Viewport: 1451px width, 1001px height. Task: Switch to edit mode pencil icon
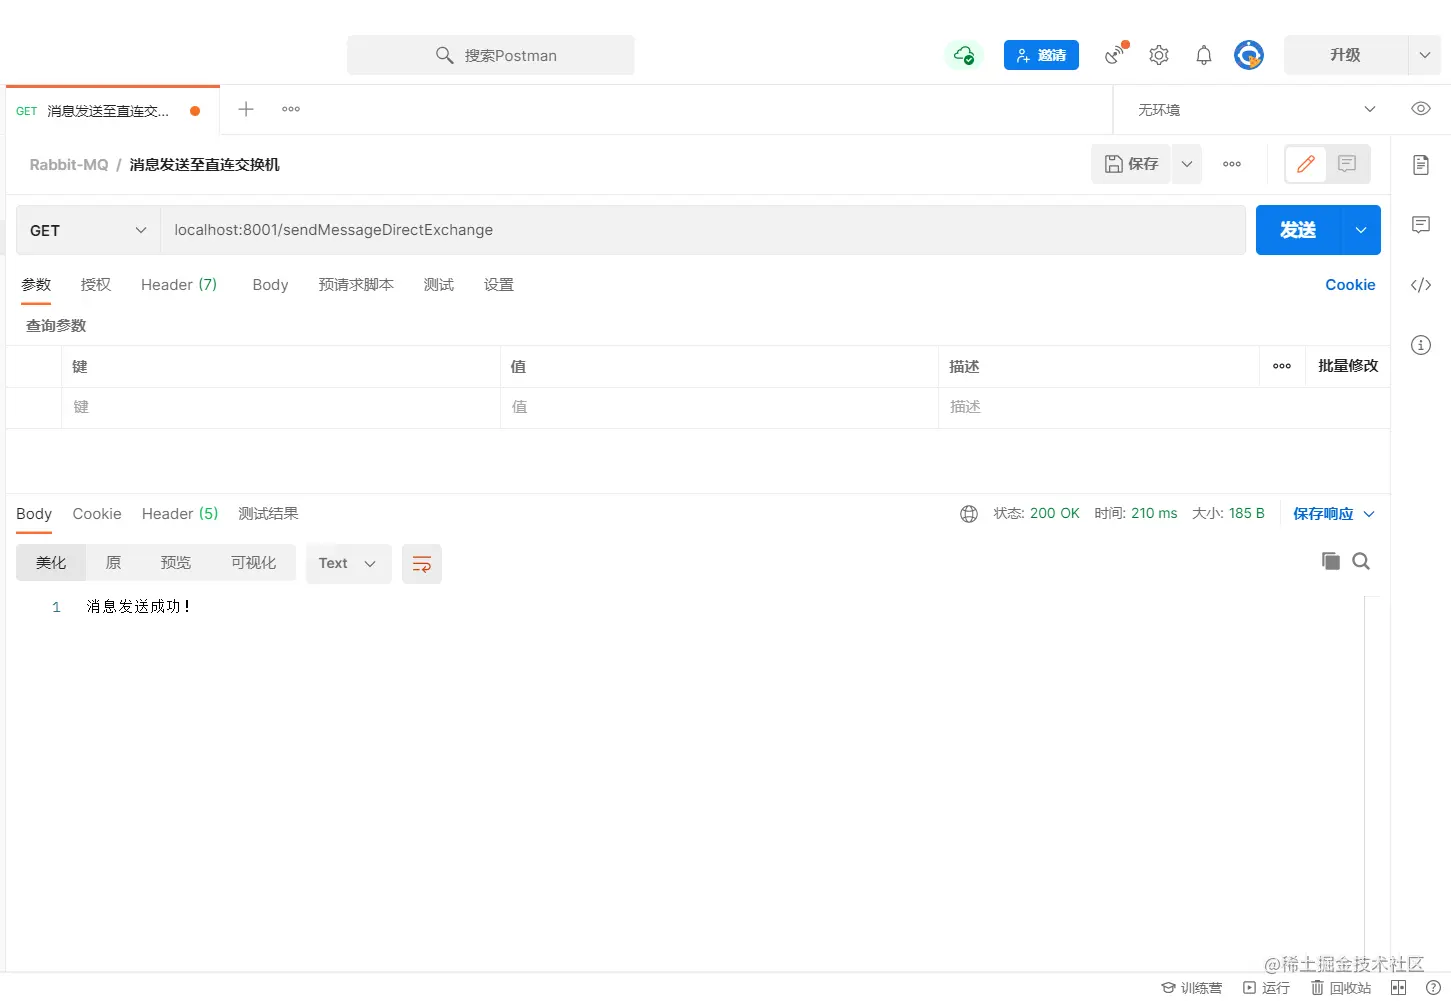point(1306,164)
